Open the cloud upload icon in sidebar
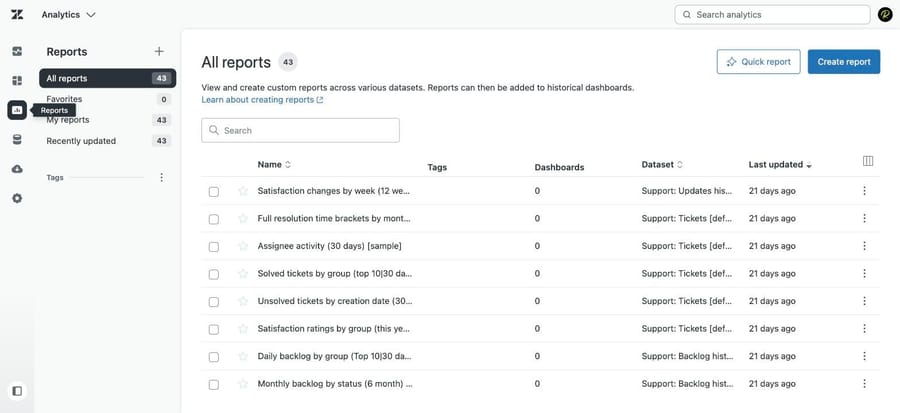 [x=17, y=169]
